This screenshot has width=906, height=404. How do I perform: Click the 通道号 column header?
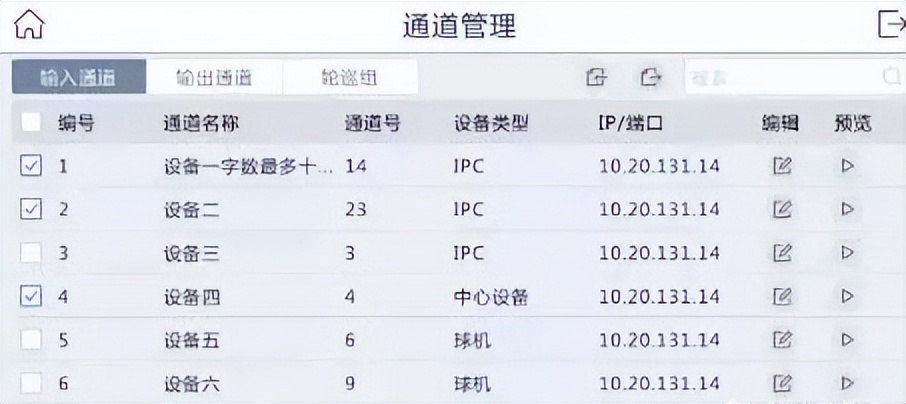tap(372, 124)
